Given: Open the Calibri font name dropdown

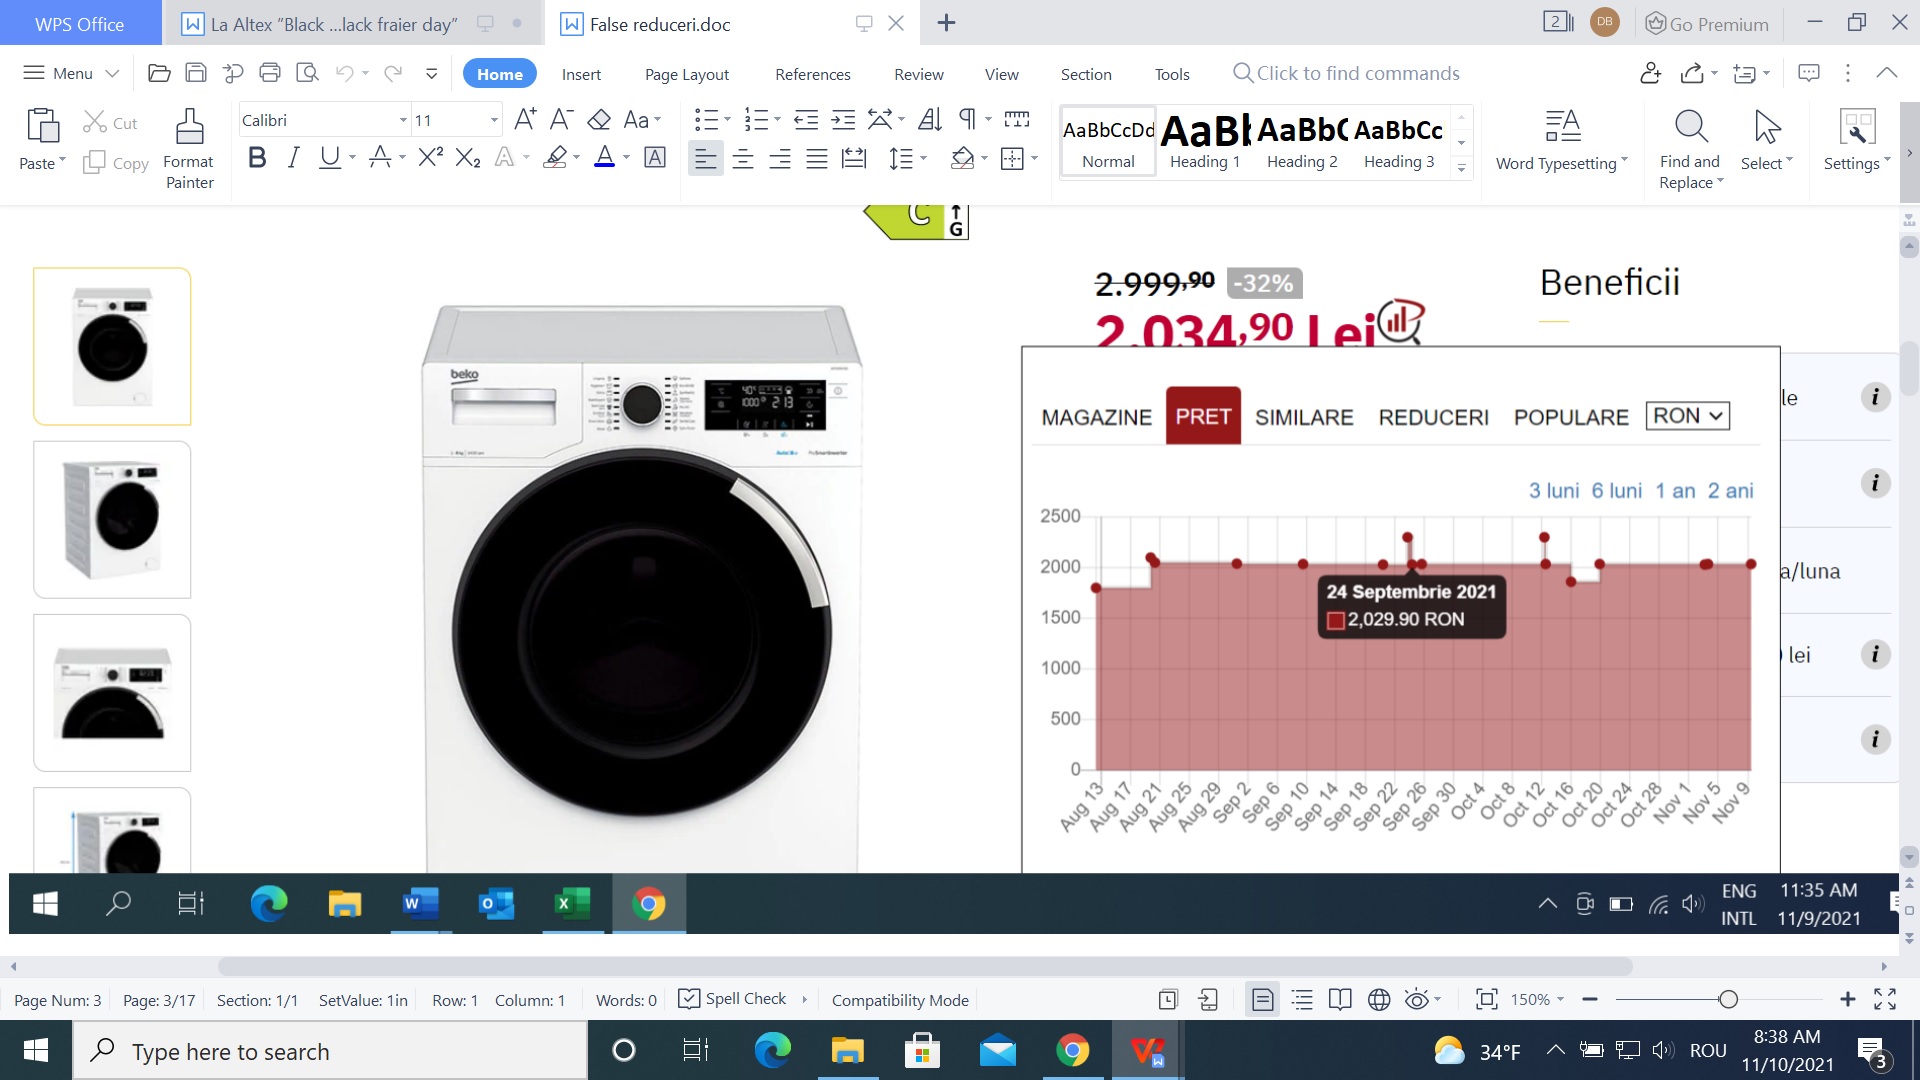Looking at the screenshot, I should click(x=403, y=120).
